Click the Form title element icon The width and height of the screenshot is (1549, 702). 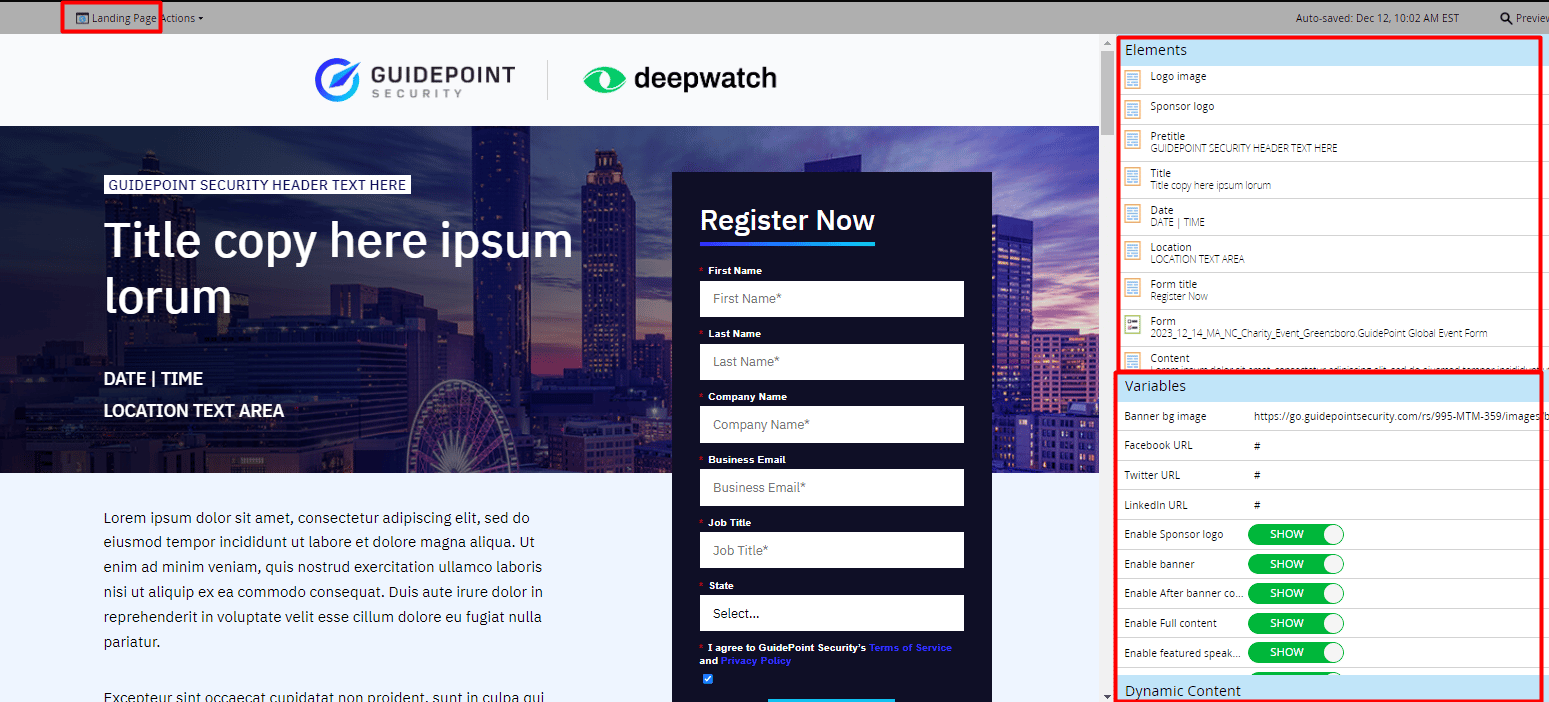click(1132, 288)
